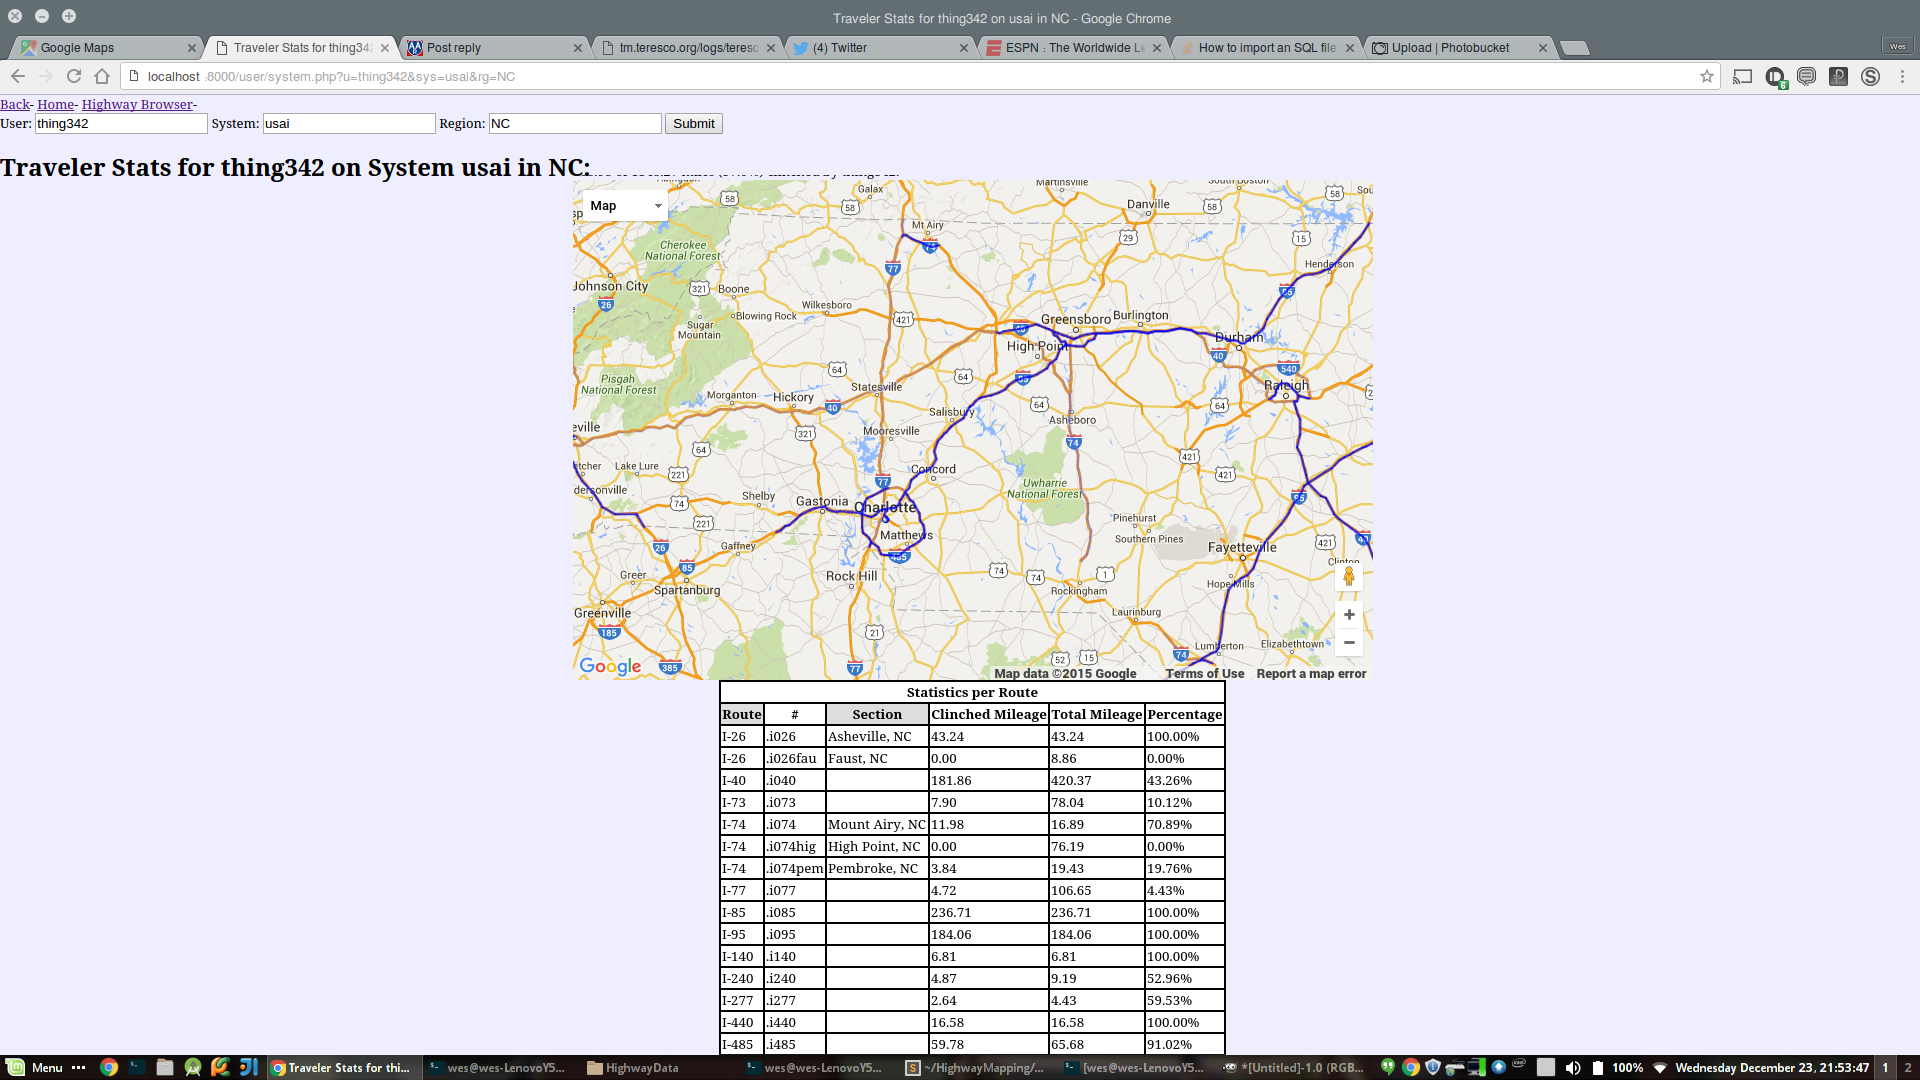Open the HighwayMapping Sublime taskbar window
Image resolution: width=1920 pixels, height=1080 pixels.
point(978,1068)
